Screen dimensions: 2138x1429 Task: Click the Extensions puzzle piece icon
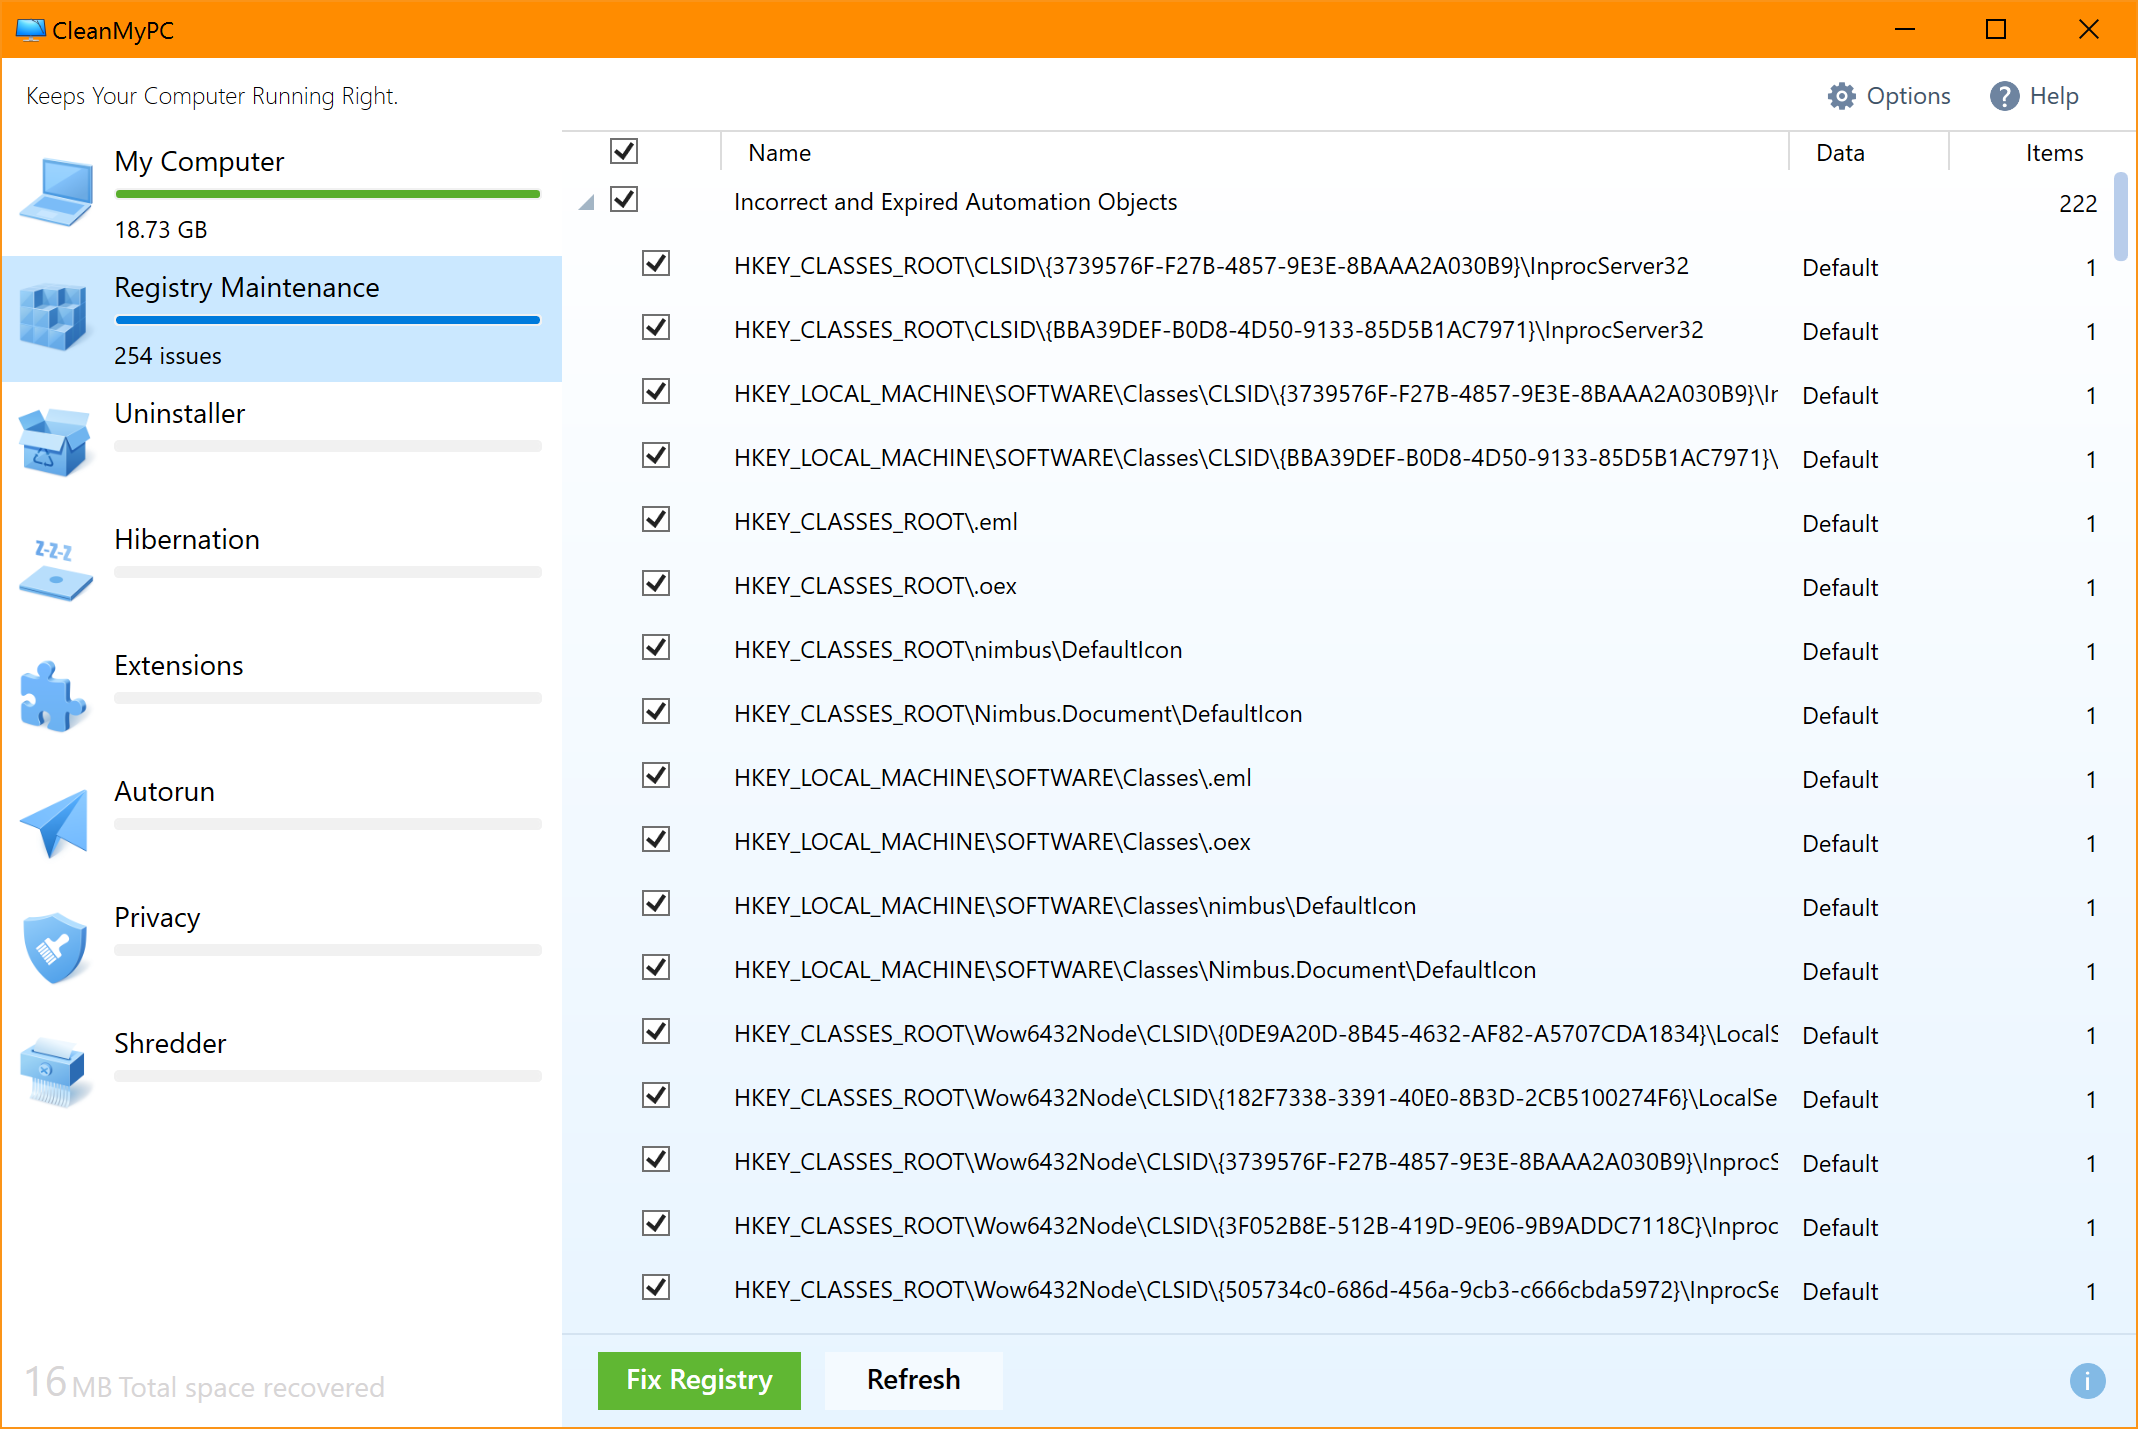coord(52,696)
